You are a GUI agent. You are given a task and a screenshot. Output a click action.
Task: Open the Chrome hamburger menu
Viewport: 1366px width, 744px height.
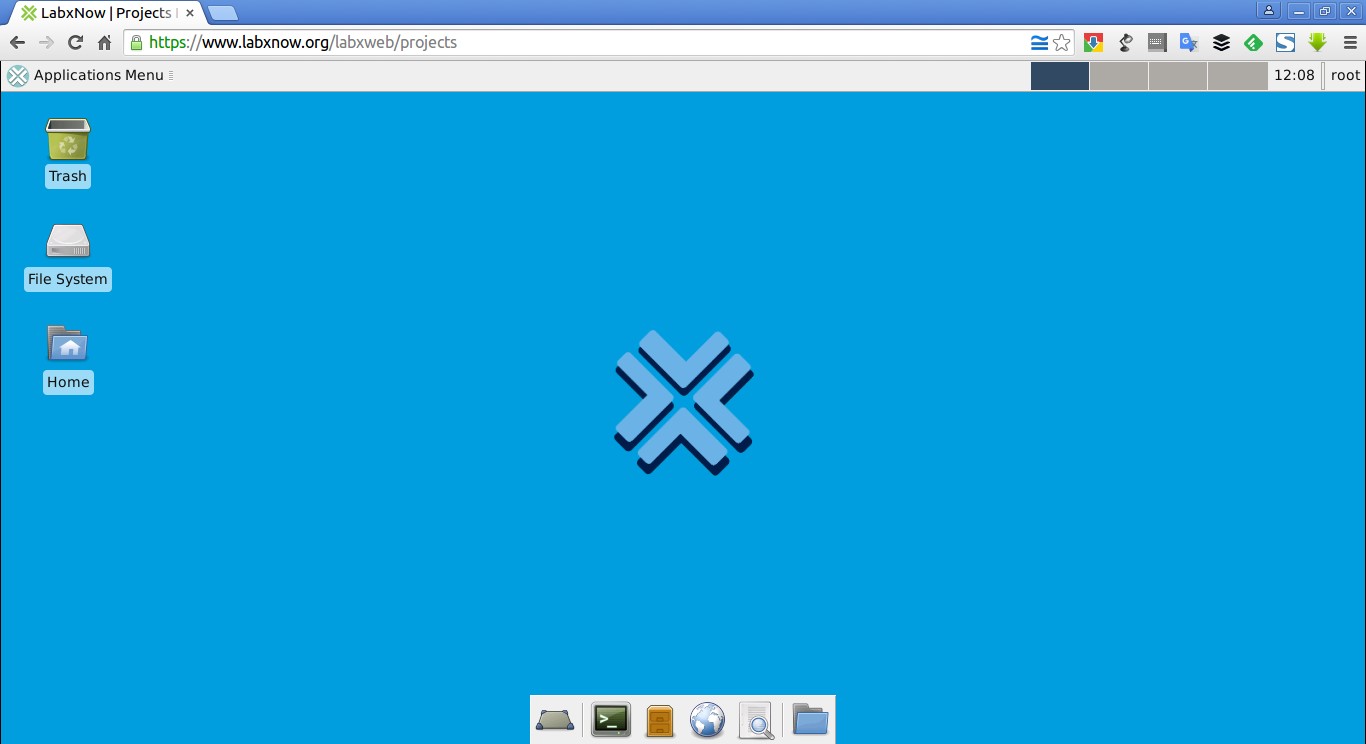coord(1350,42)
